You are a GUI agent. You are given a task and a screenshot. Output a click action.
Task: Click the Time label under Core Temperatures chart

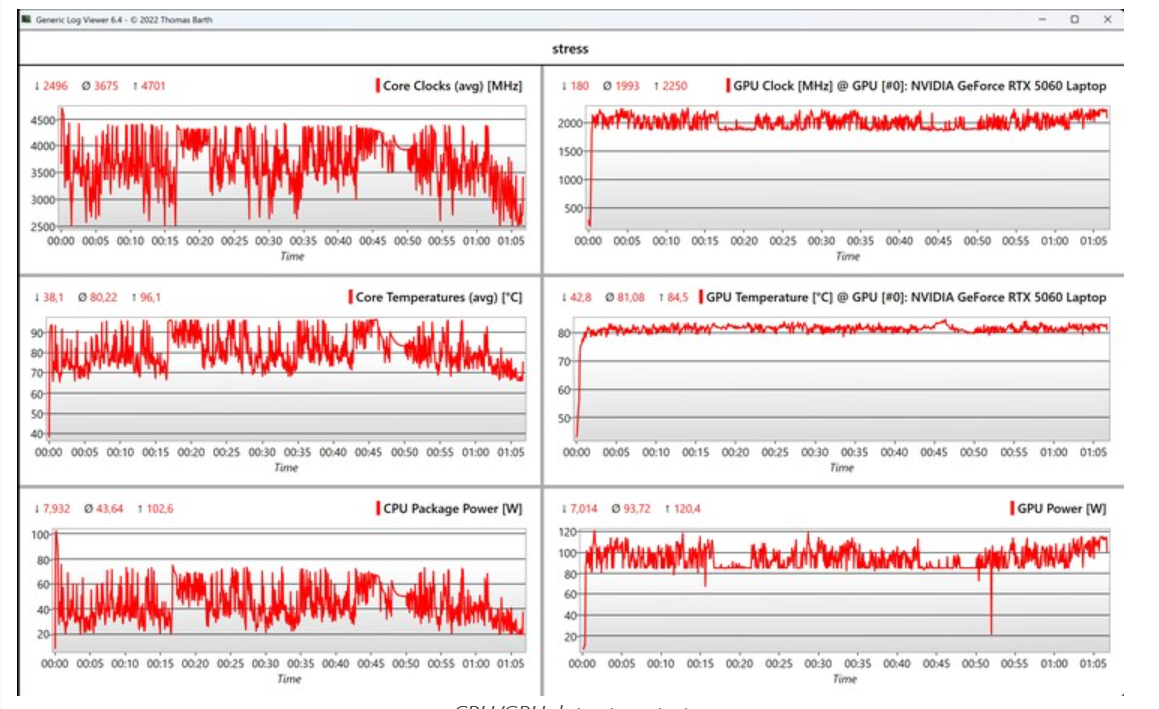pyautogui.click(x=286, y=468)
